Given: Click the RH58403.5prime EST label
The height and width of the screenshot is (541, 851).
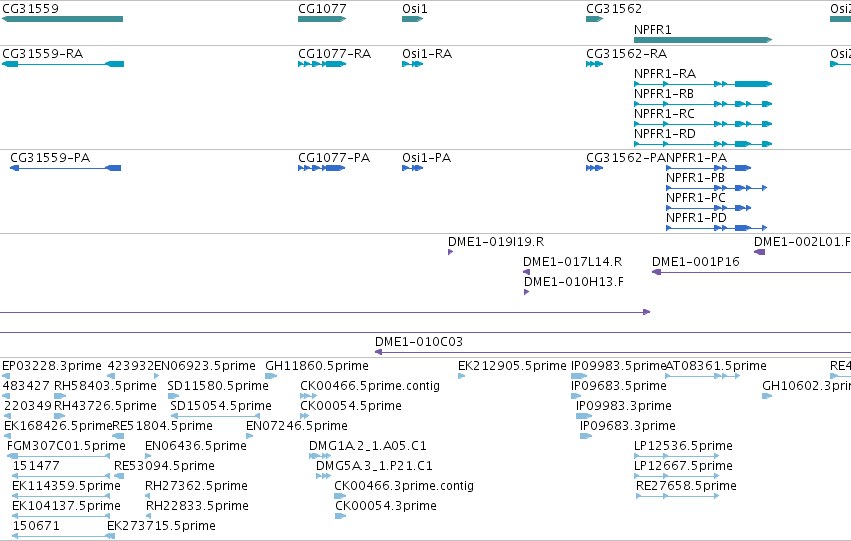Looking at the screenshot, I should coord(105,386).
